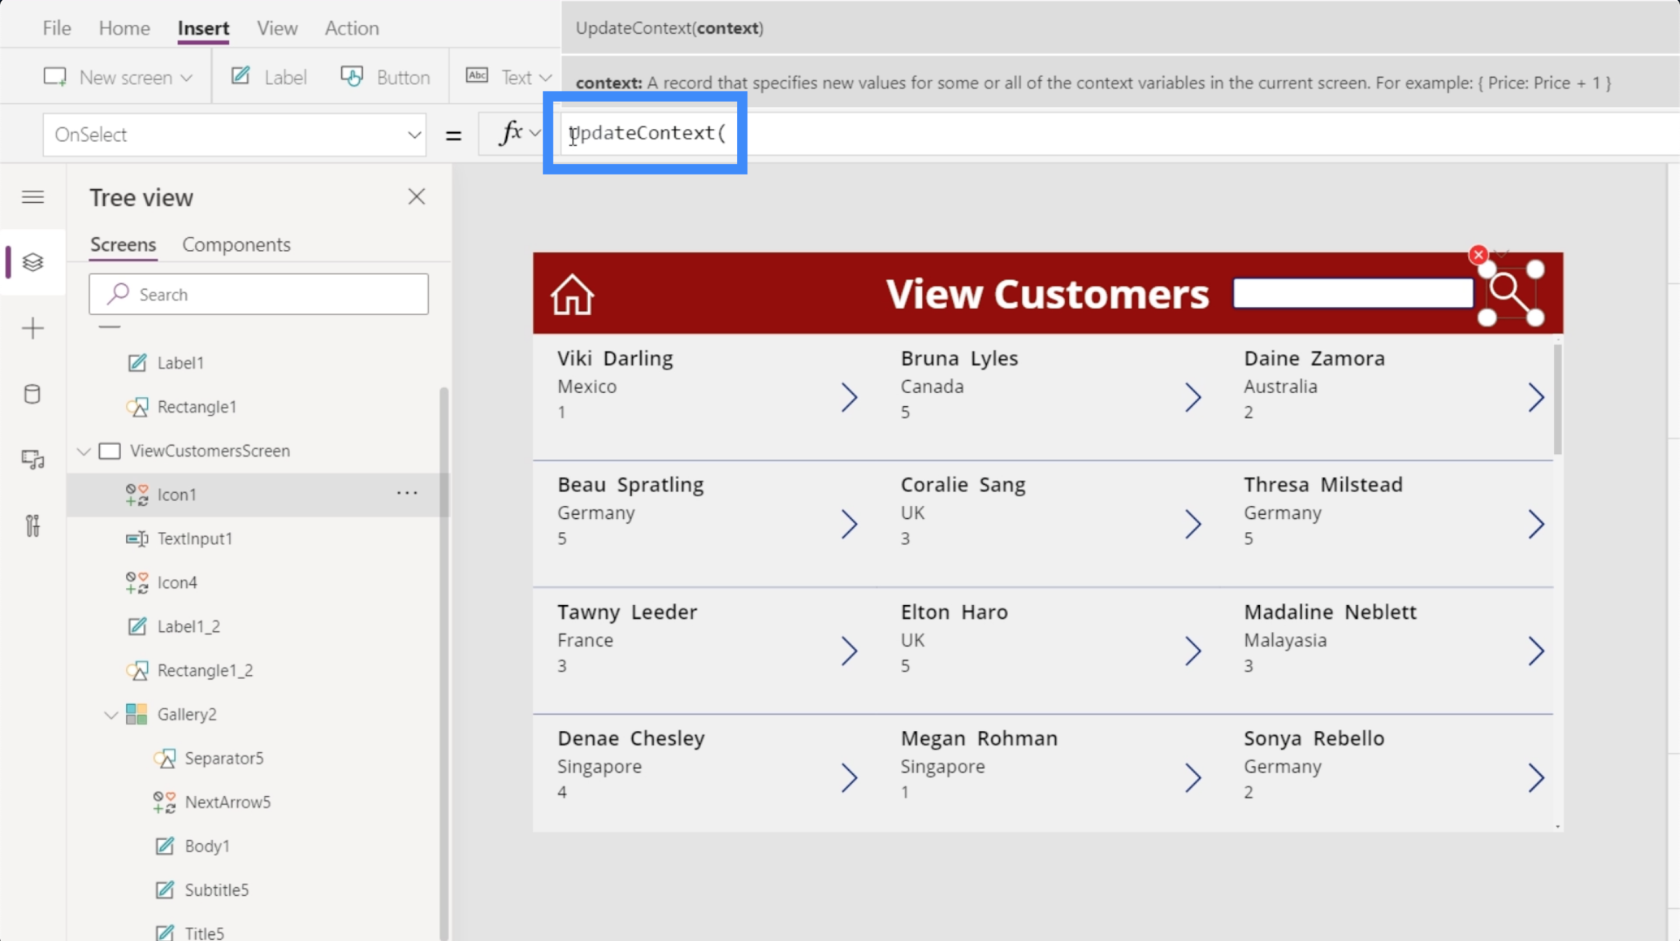Click the arrow next to Tawny Leeder
This screenshot has height=941, width=1680.
pyautogui.click(x=849, y=652)
